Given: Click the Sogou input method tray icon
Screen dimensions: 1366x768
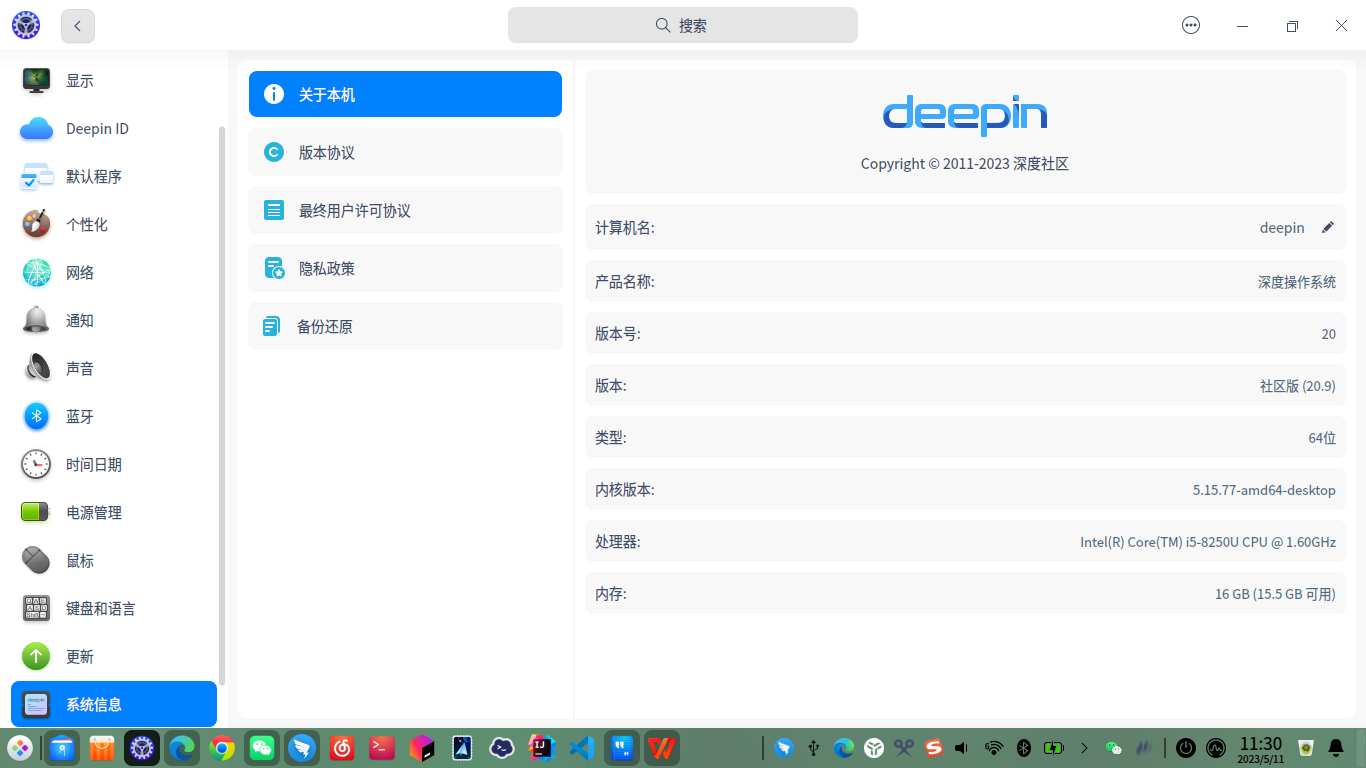Looking at the screenshot, I should 934,747.
